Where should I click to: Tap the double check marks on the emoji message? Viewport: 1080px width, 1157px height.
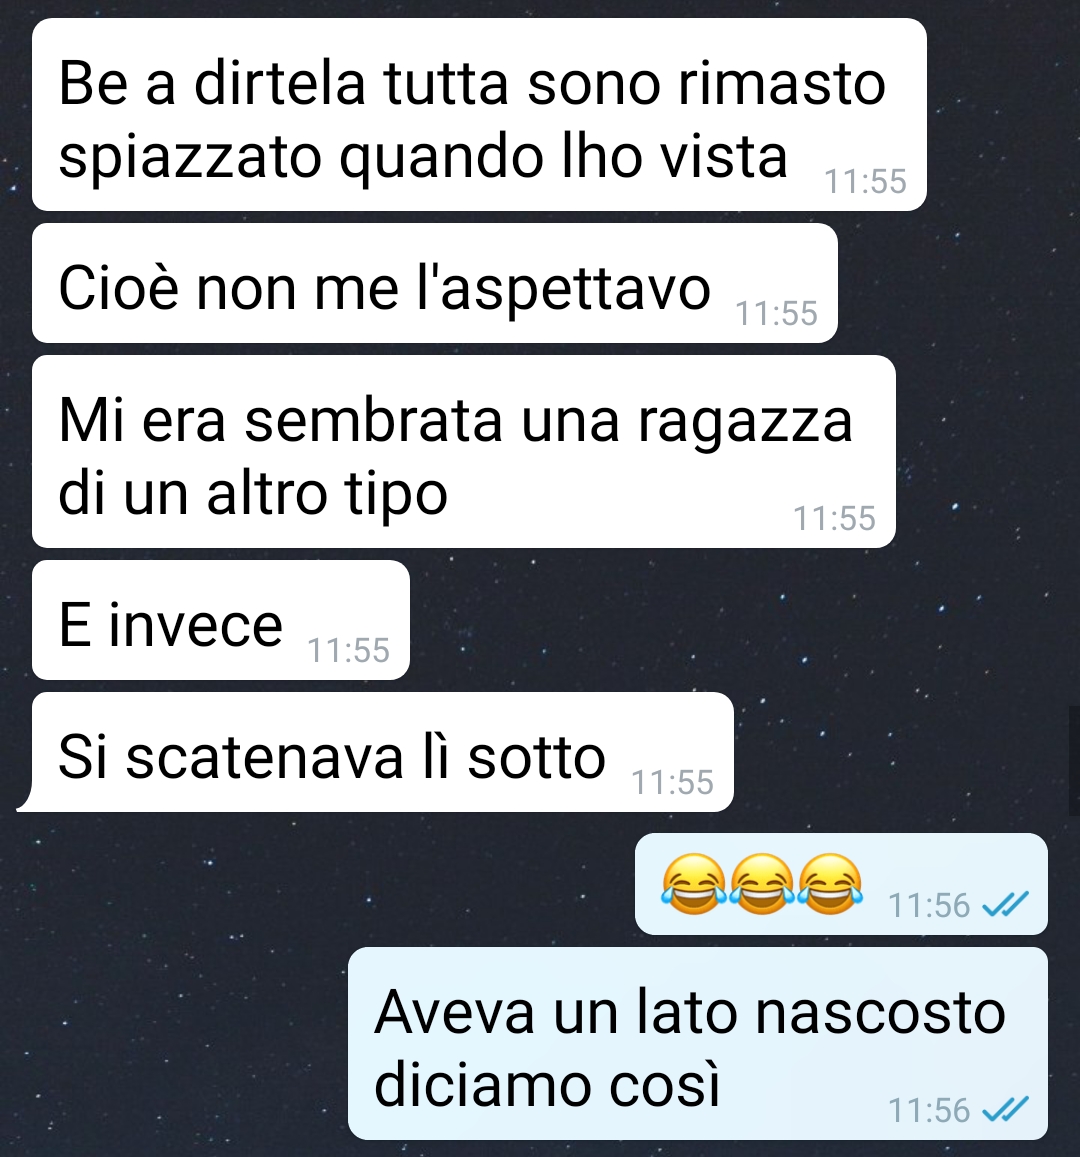point(1006,904)
